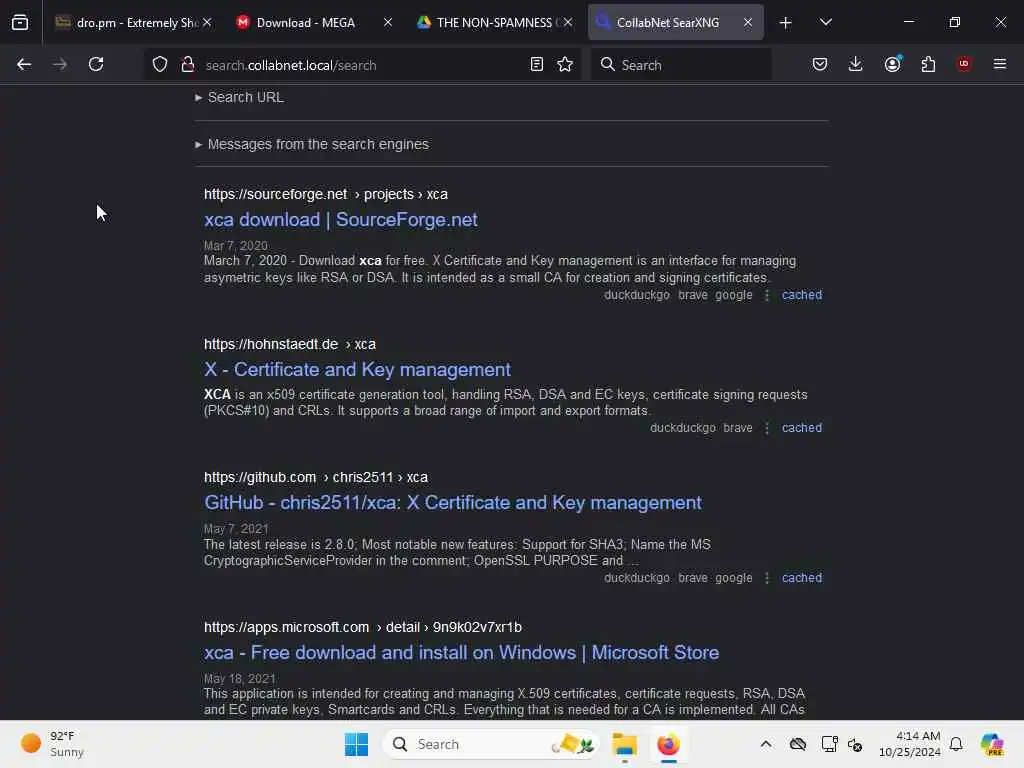Screen dimensions: 1024x768
Task: Open Firefox View tab overview icon
Action: [20, 22]
